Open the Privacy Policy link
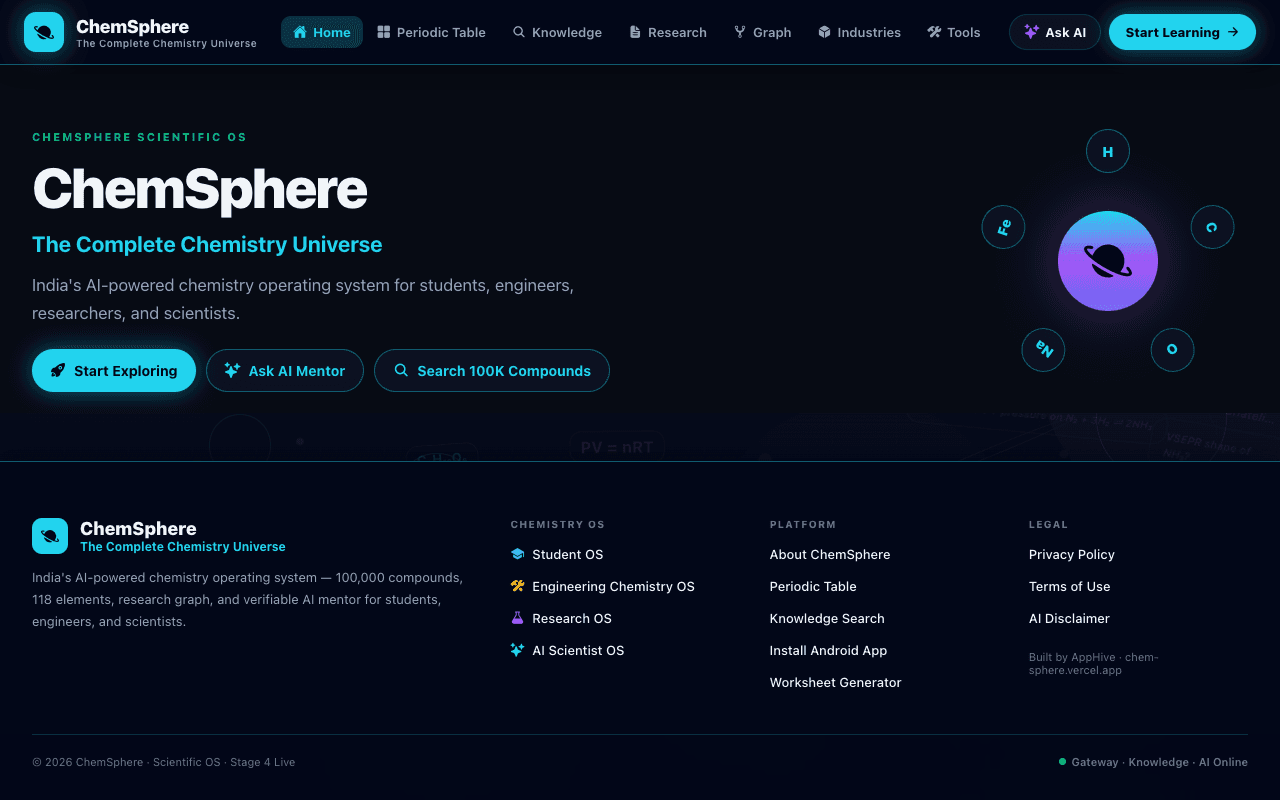Screen dimensions: 1280x800 [x=1072, y=554]
